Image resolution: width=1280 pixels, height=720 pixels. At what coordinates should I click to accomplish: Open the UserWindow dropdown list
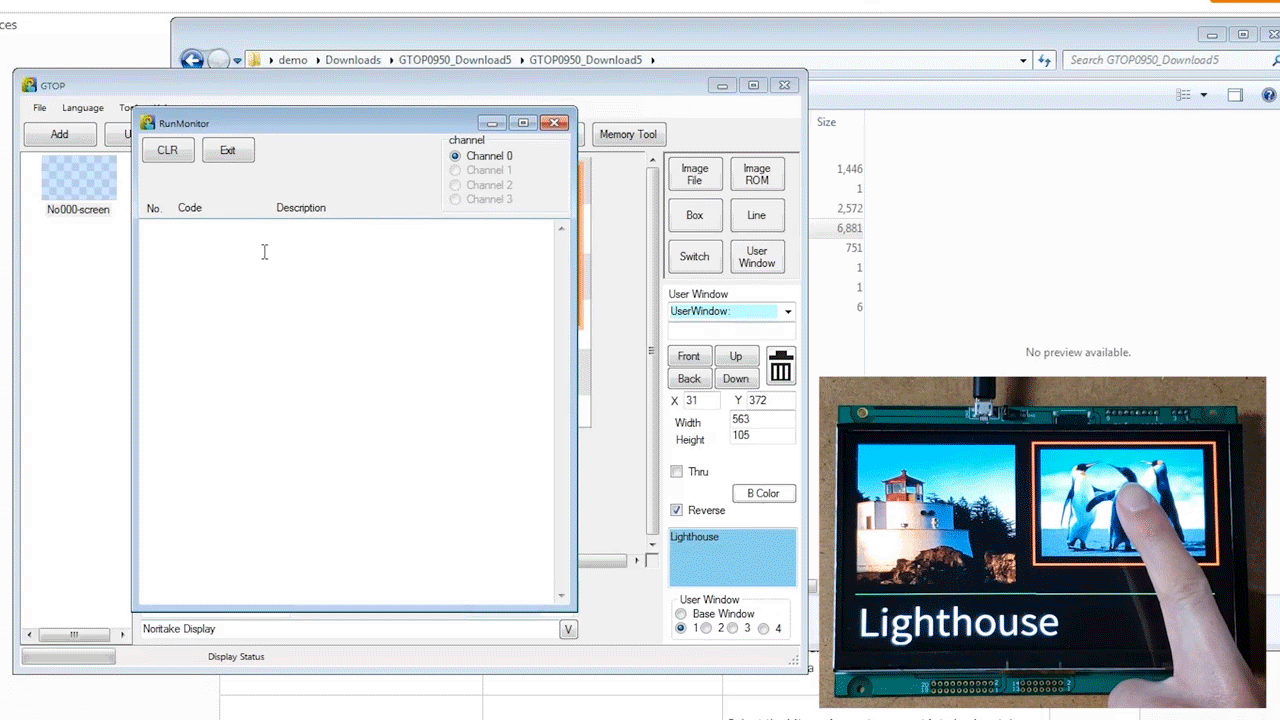coord(788,312)
